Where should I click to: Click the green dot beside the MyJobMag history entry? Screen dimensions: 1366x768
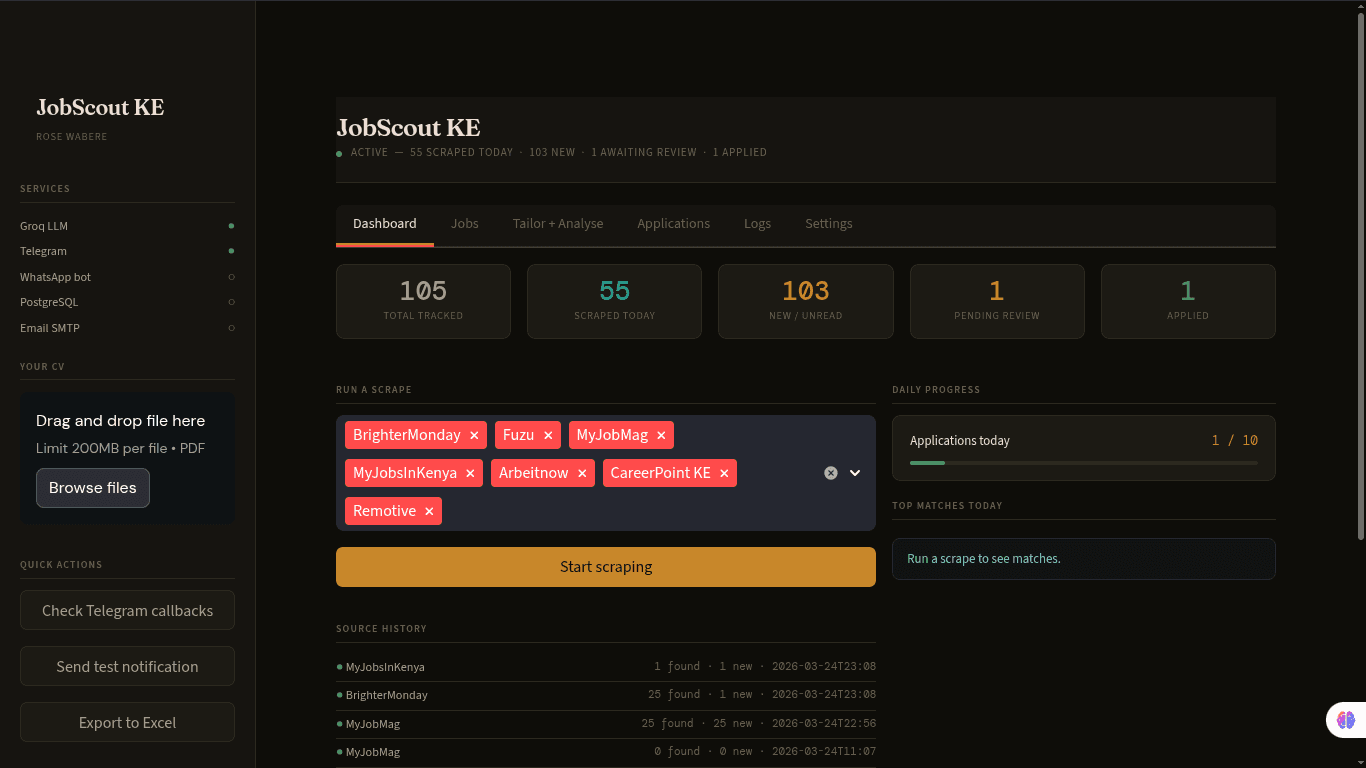pos(340,723)
